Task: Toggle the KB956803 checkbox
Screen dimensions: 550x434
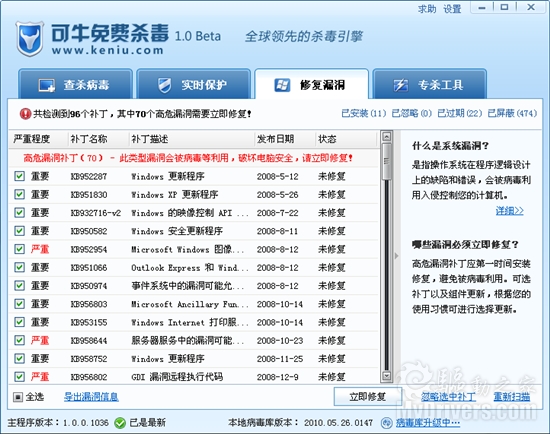Action: pos(19,304)
